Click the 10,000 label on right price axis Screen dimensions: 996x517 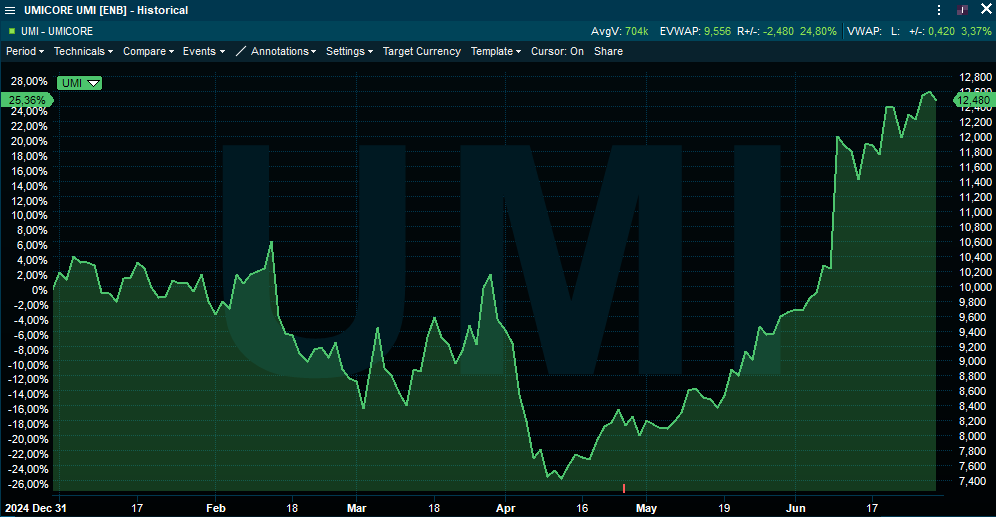[974, 287]
